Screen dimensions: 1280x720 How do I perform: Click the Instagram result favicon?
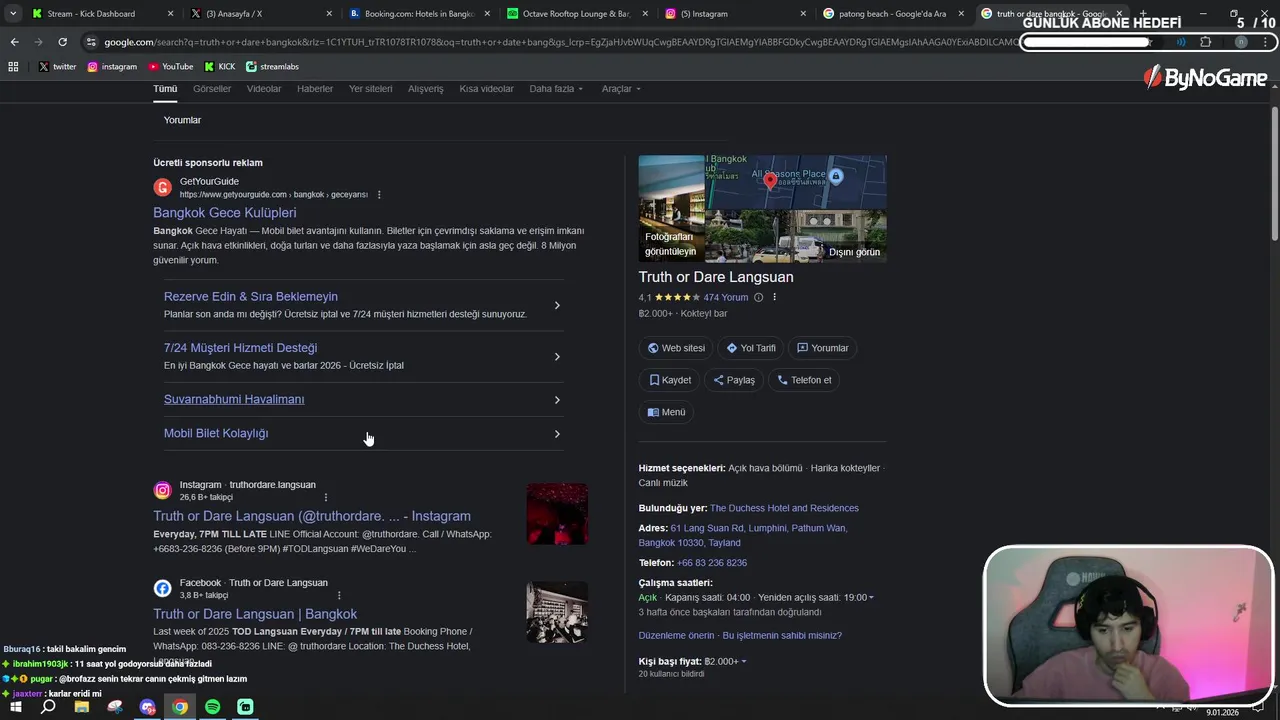pos(162,490)
